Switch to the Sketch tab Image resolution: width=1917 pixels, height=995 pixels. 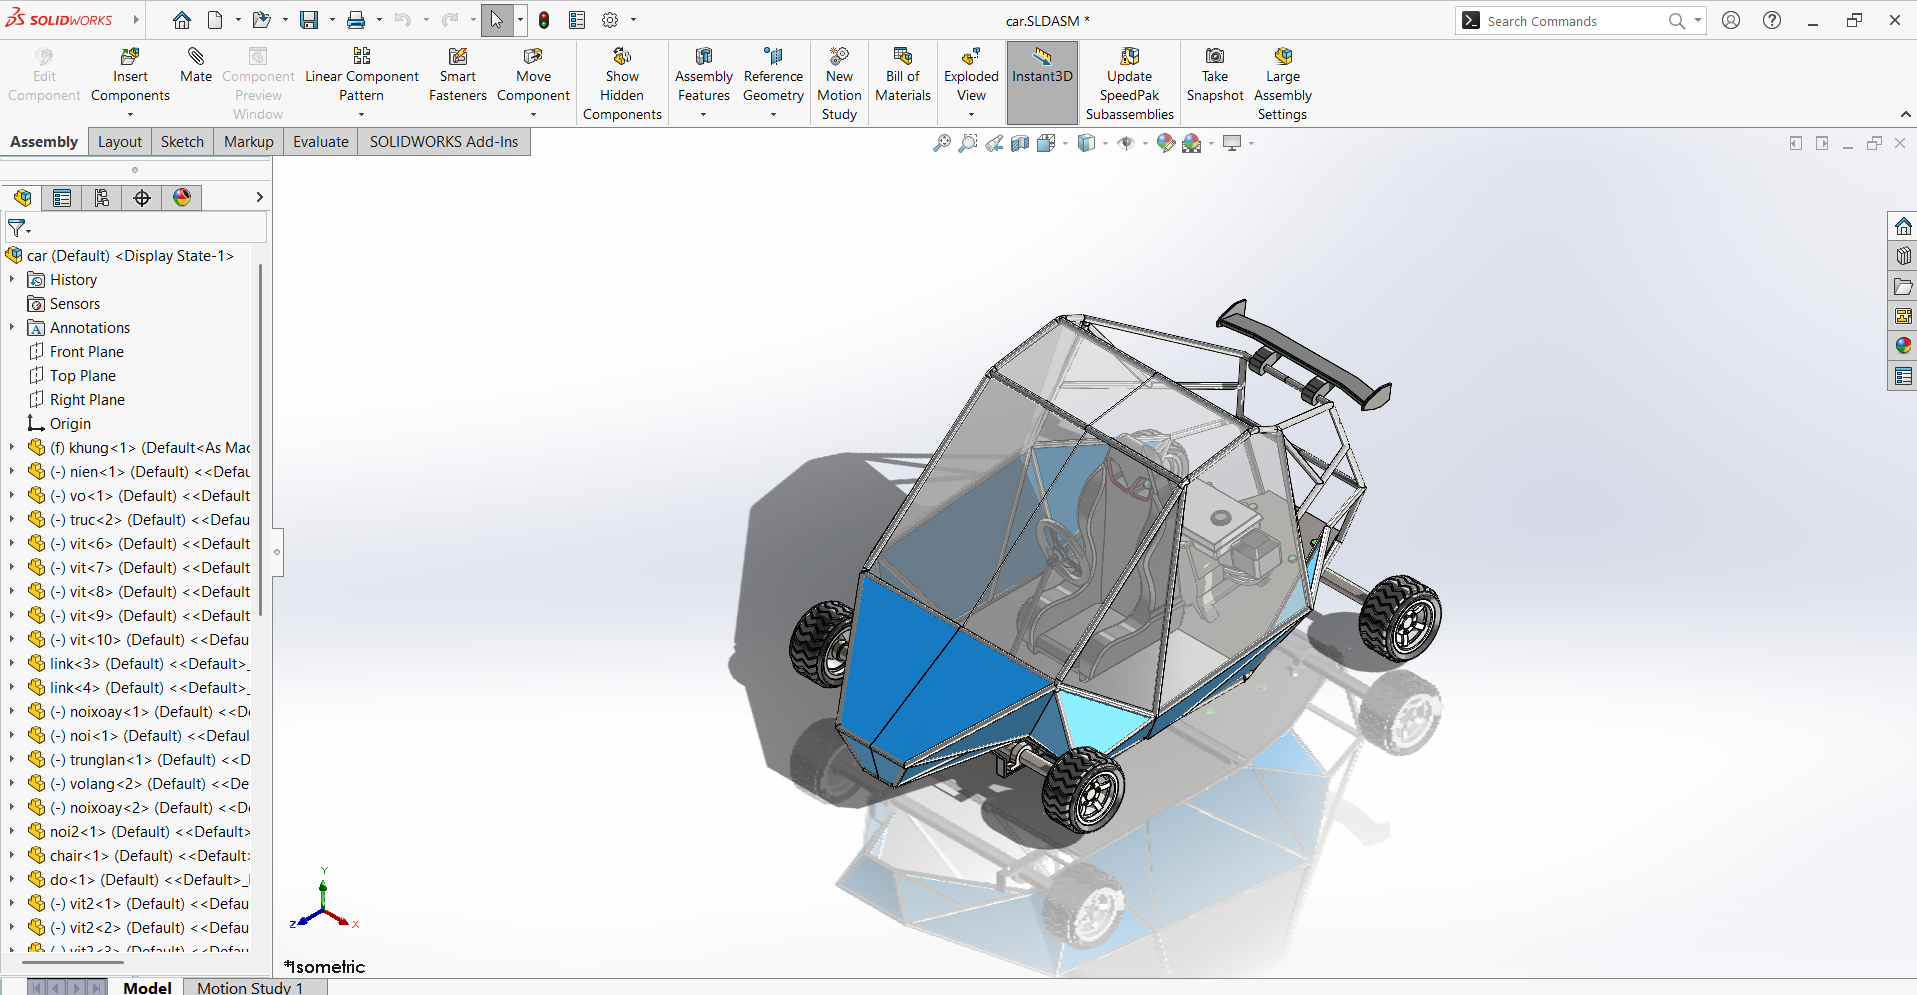[182, 142]
